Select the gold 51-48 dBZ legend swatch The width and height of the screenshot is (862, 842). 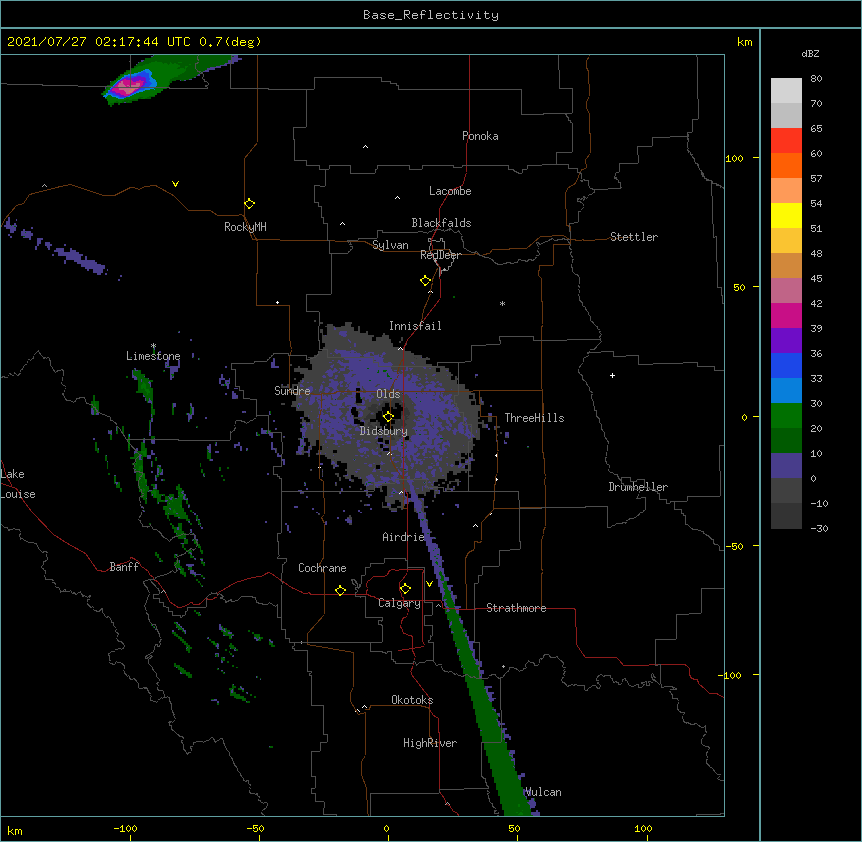click(786, 240)
